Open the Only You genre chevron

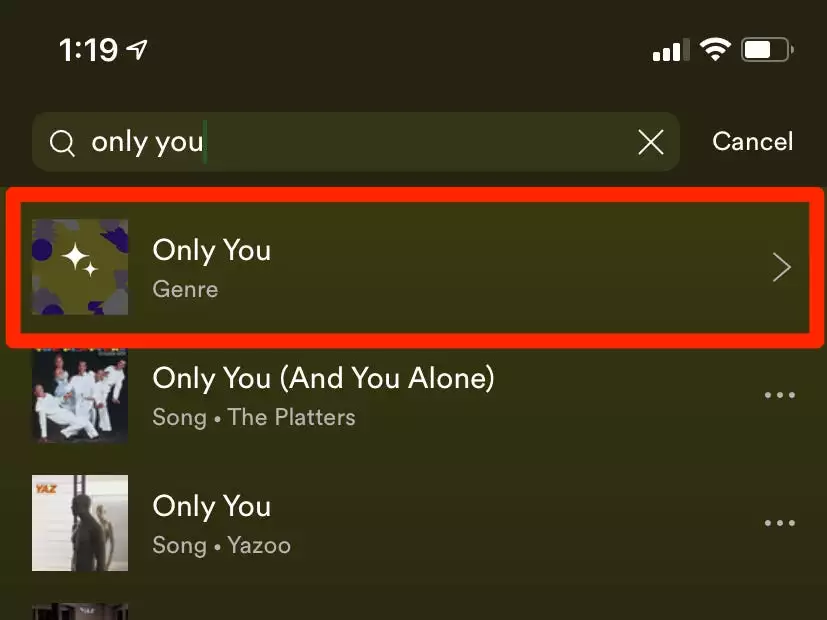click(x=781, y=267)
